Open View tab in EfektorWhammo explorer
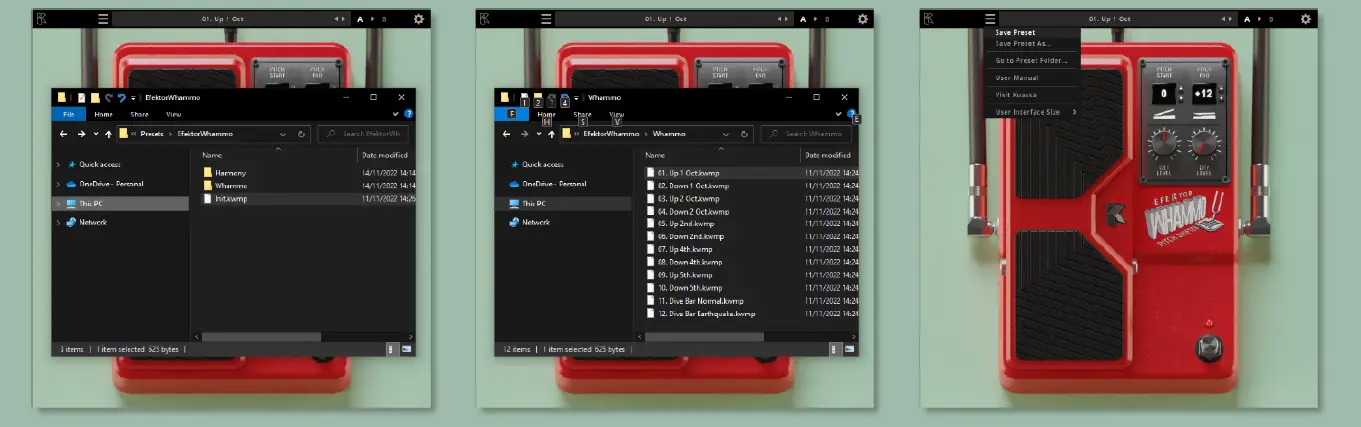Viewport: 1361px width, 427px height. 173,114
